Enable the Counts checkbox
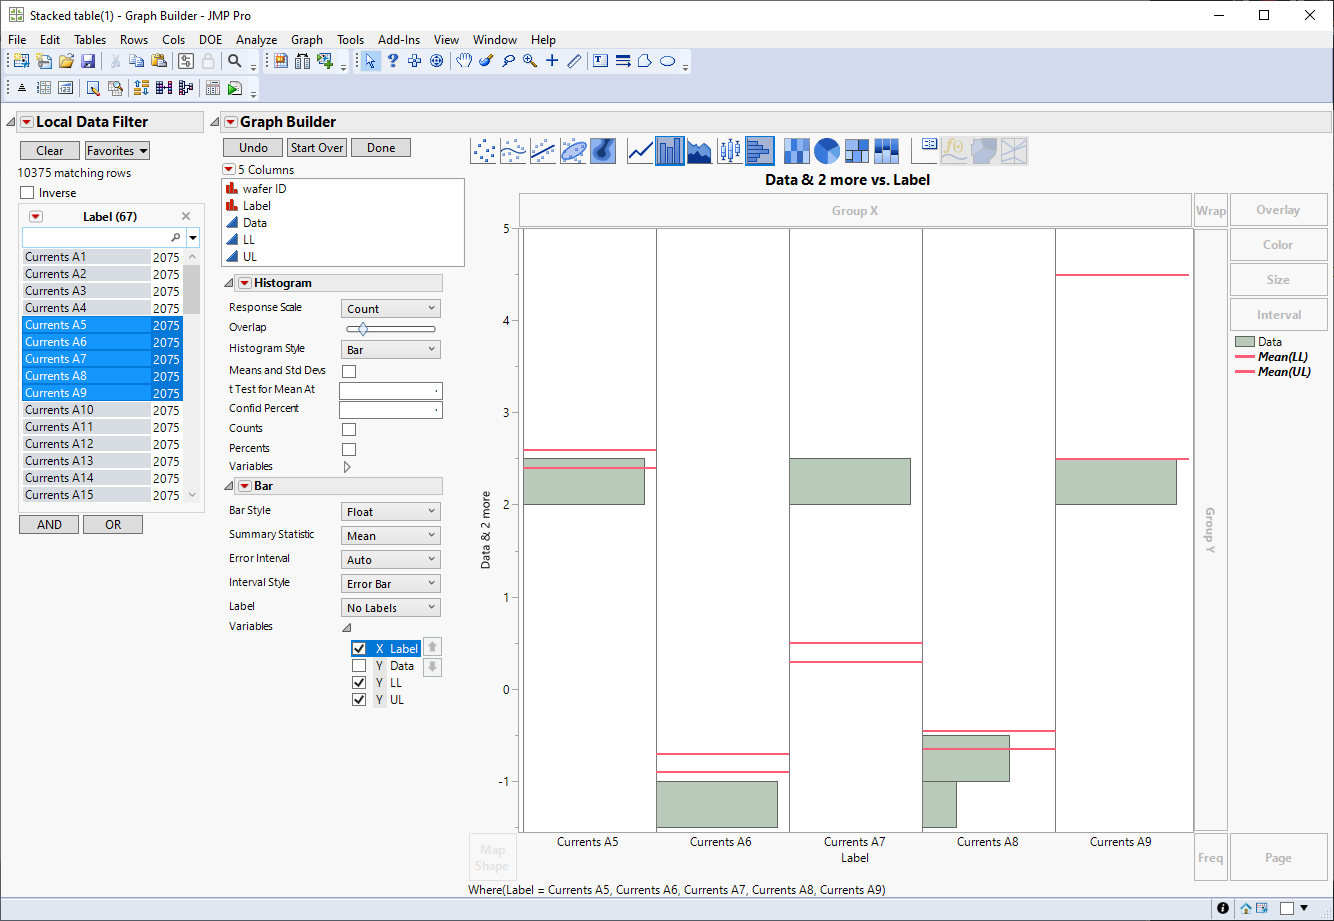This screenshot has width=1334, height=921. [x=349, y=430]
